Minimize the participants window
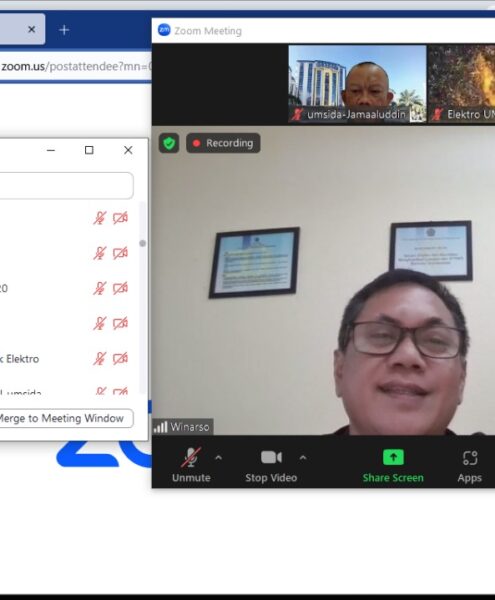Image resolution: width=495 pixels, height=600 pixels. (51, 150)
